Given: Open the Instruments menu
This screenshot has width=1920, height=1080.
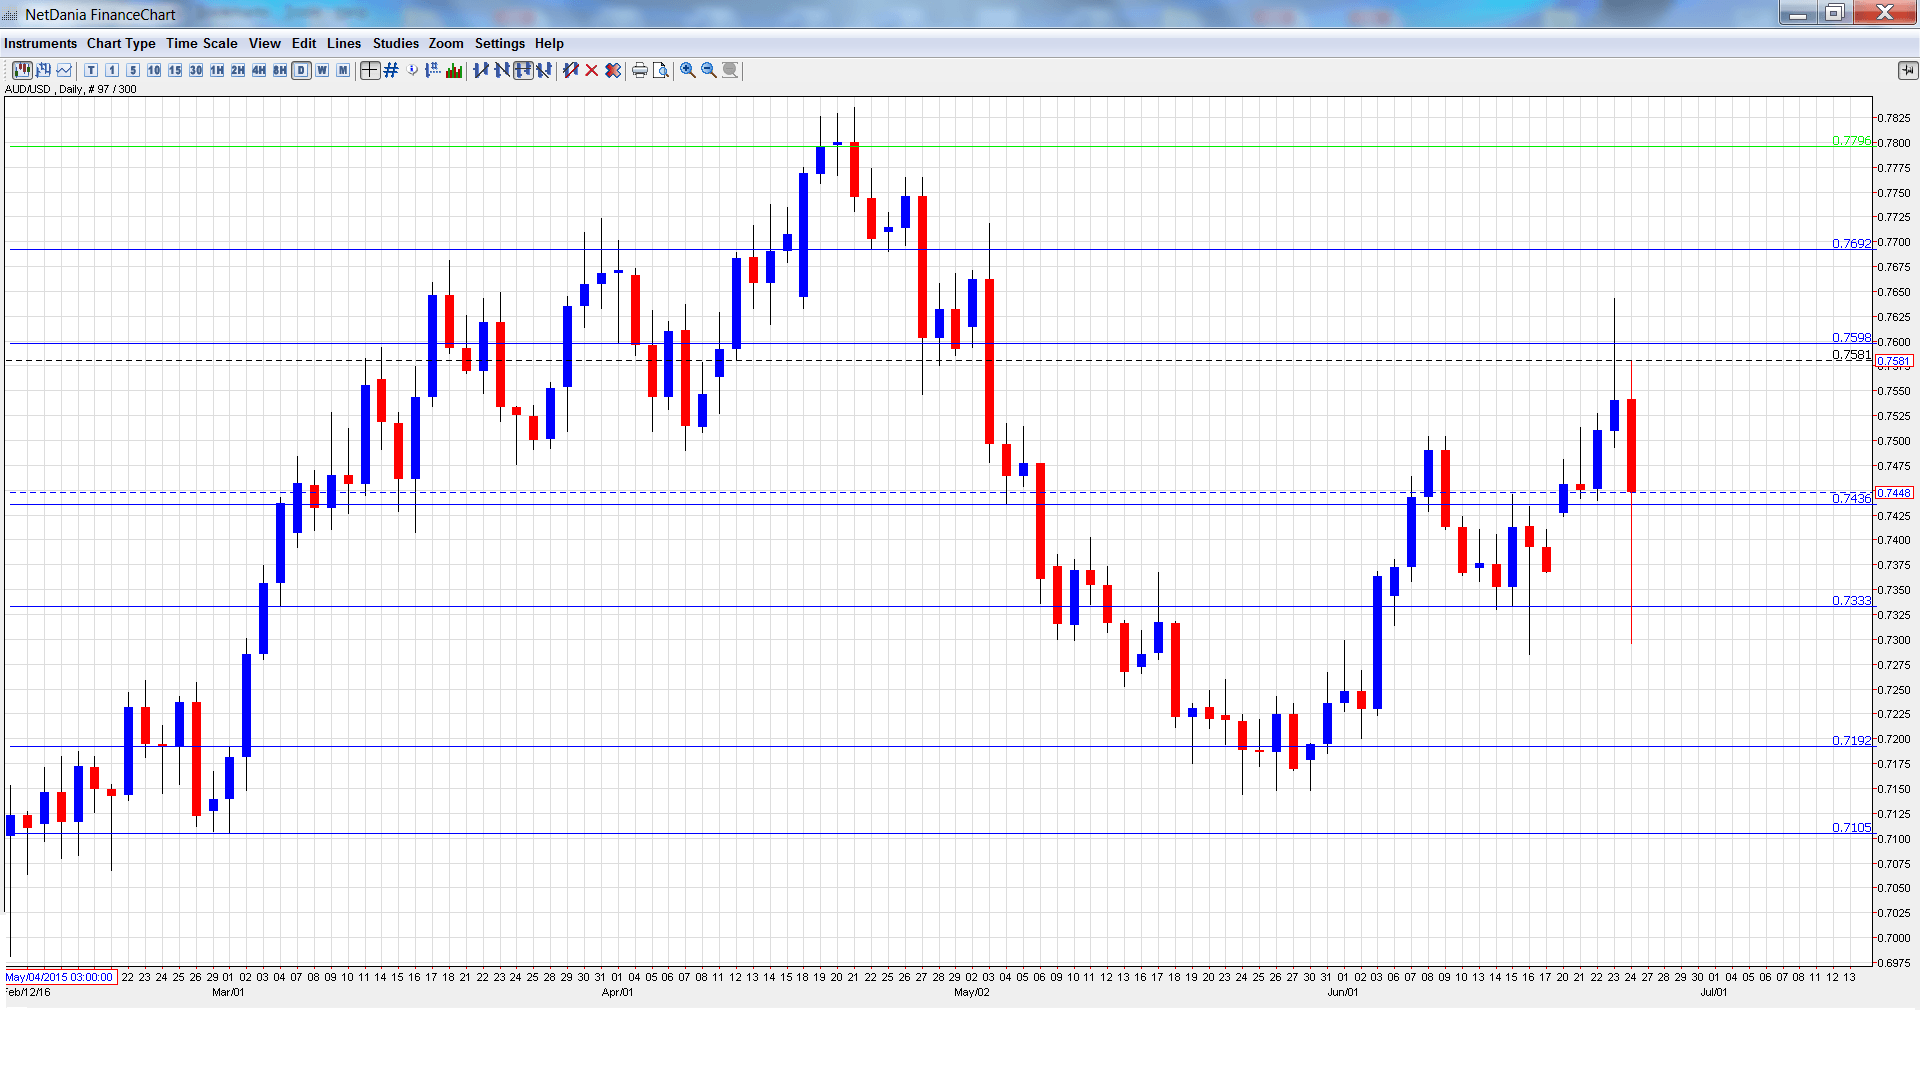Looking at the screenshot, I should (40, 43).
